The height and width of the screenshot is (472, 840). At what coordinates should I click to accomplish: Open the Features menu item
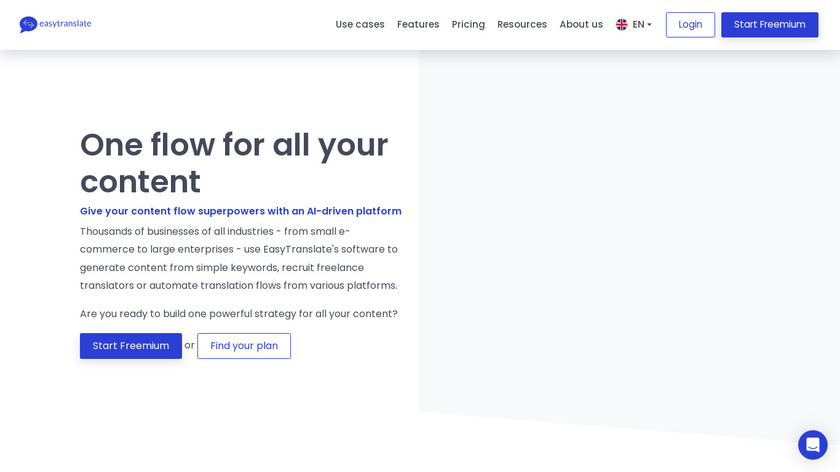[x=418, y=25]
